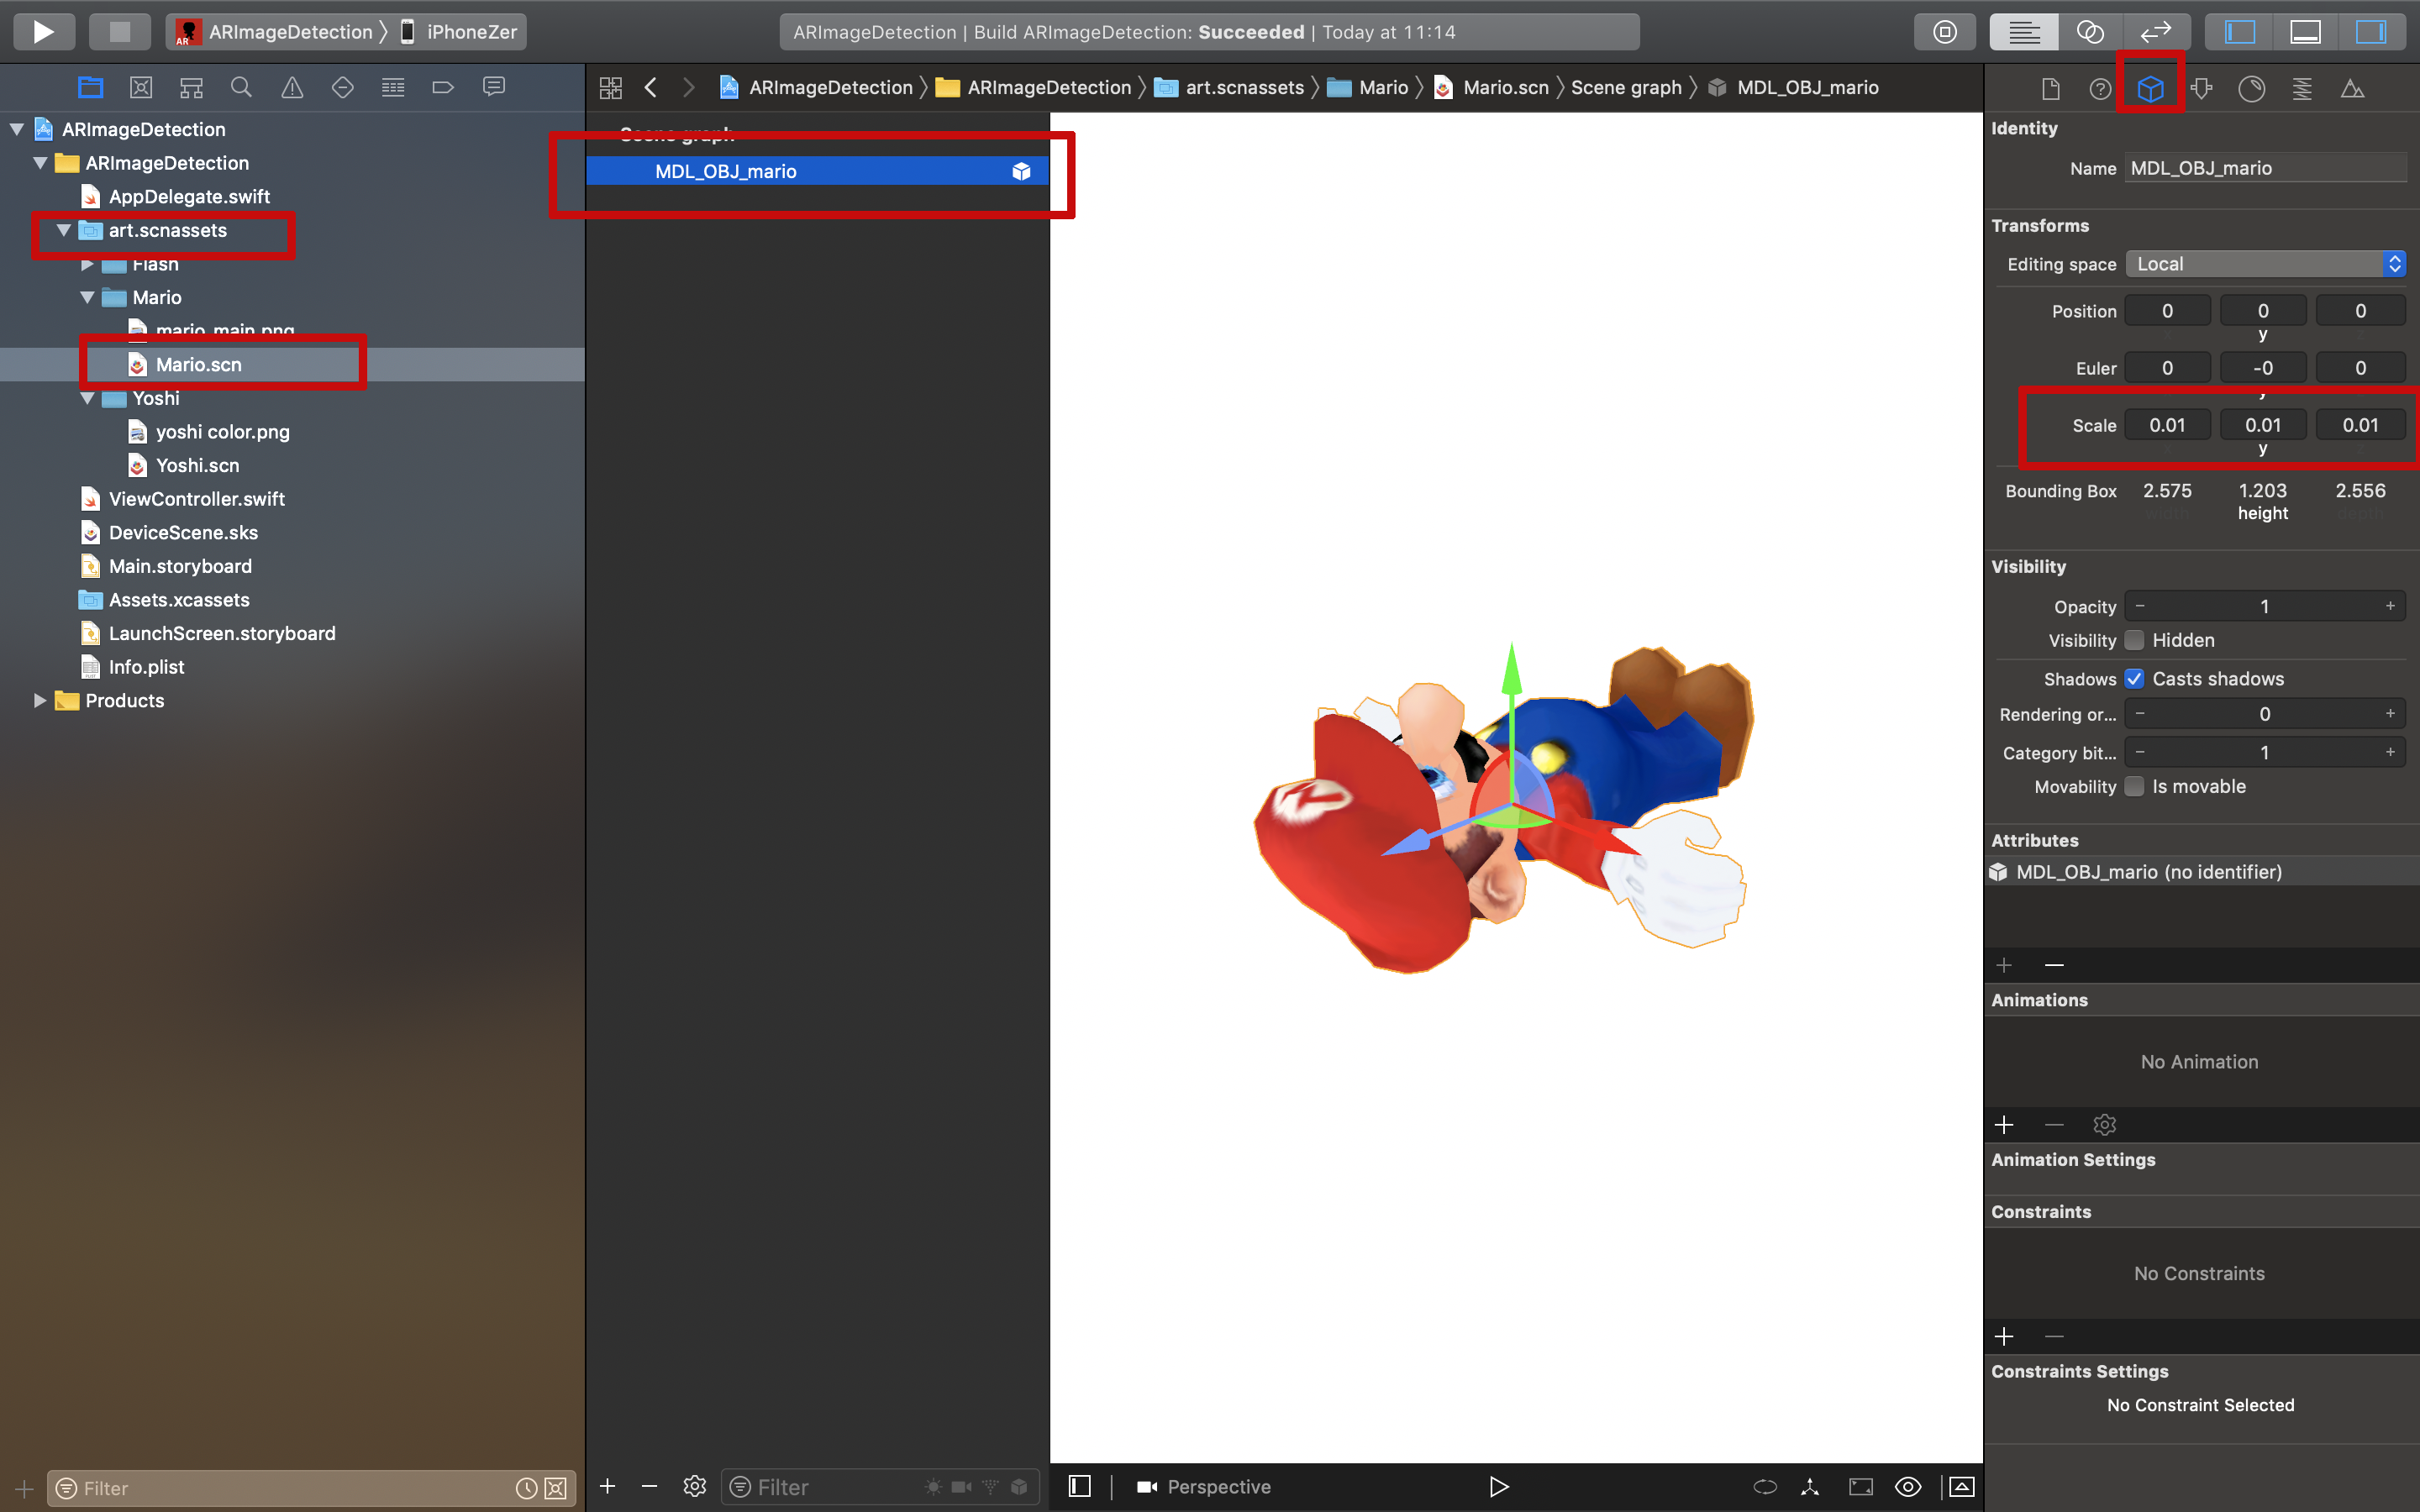Screen dimensions: 2420x1512
Task: Open the animation settings gear
Action: tap(2104, 1125)
